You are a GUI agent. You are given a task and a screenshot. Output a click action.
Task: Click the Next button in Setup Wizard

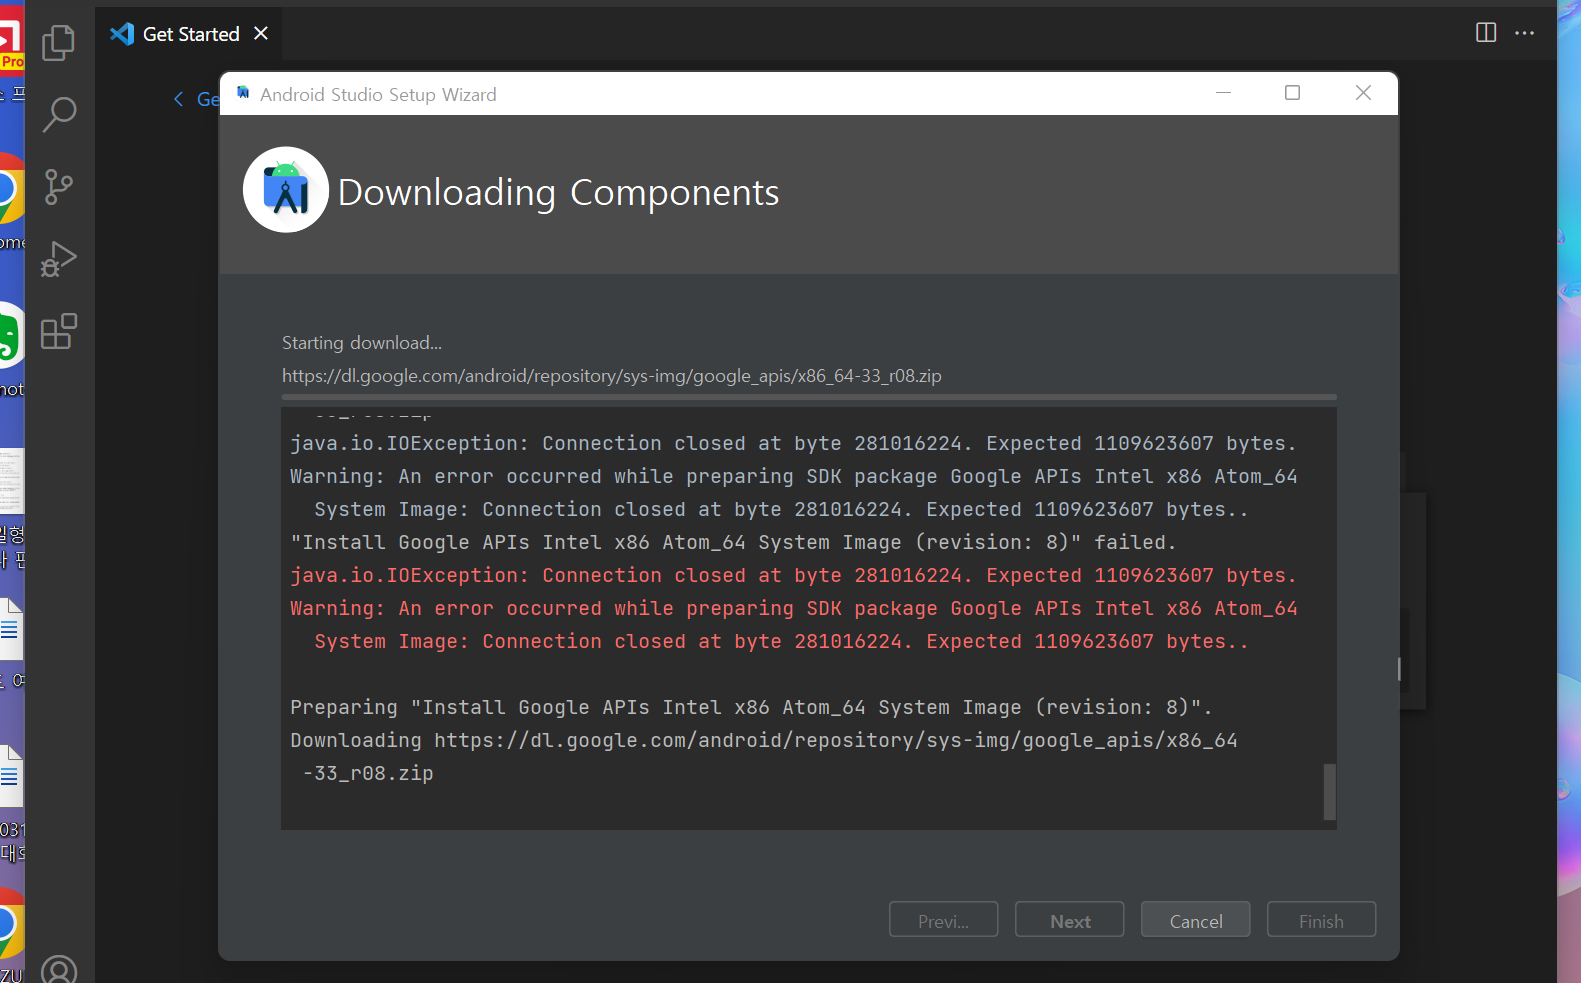[x=1070, y=920]
